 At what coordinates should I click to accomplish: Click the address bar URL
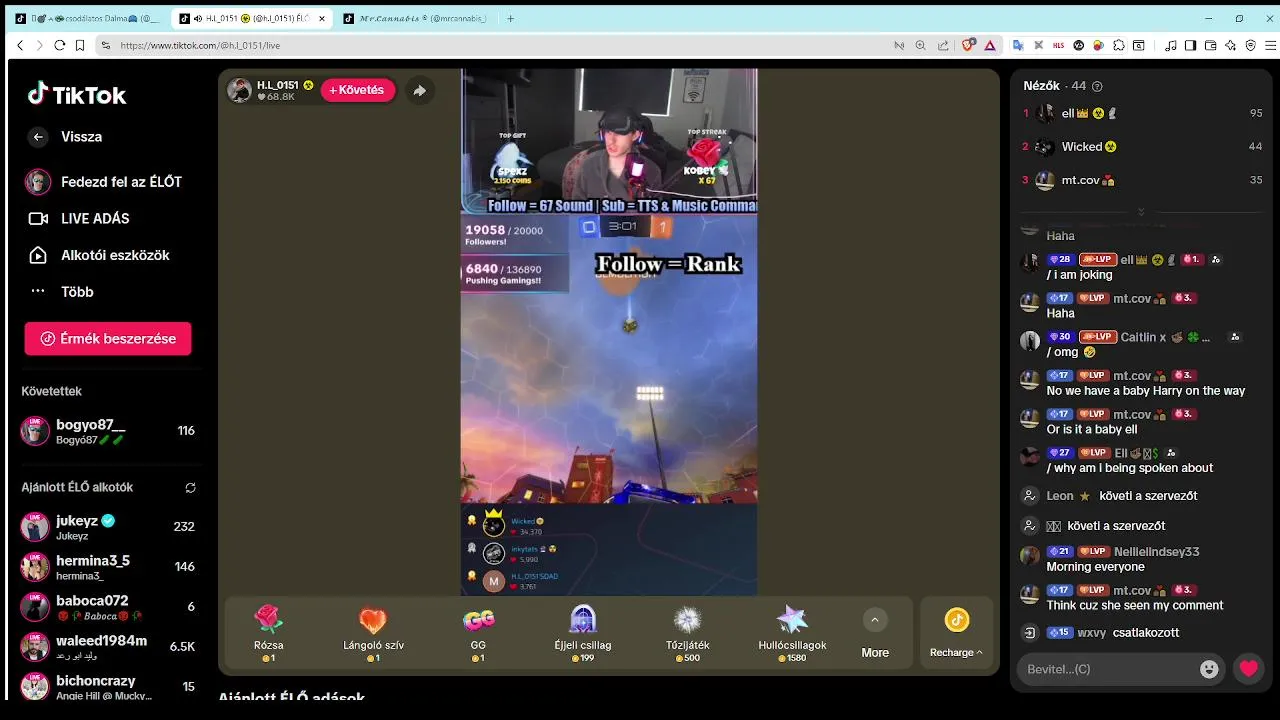(200, 45)
